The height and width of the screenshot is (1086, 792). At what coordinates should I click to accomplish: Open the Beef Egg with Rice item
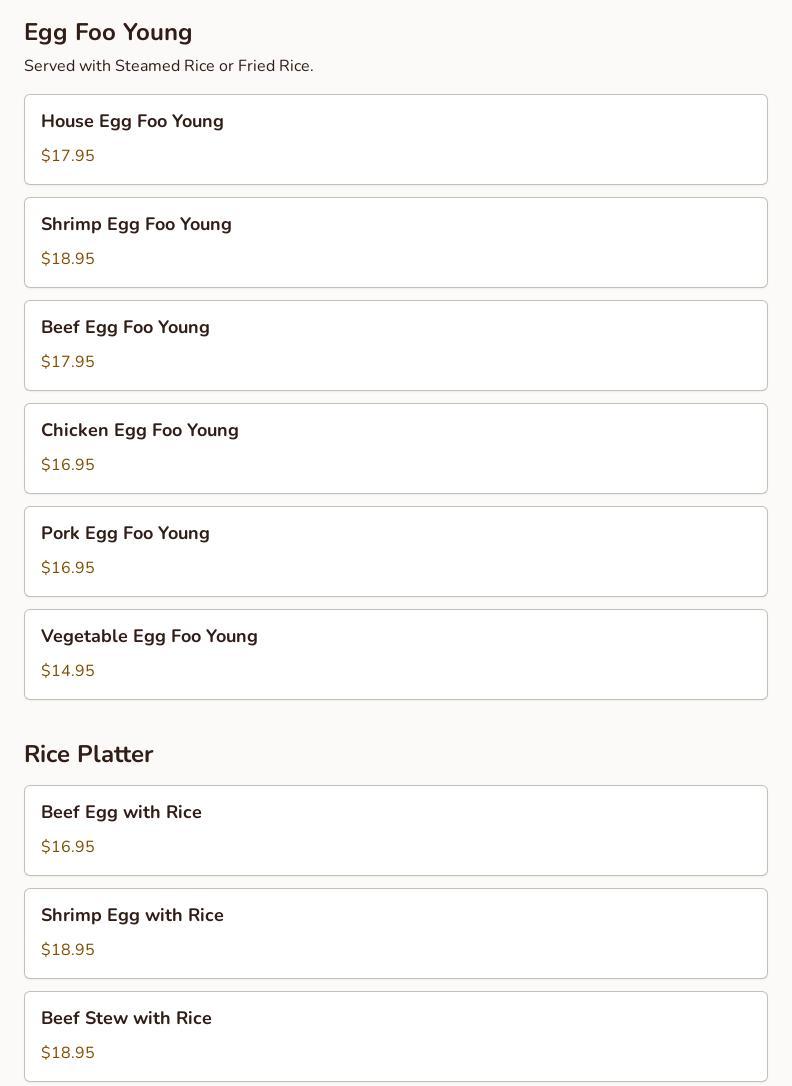(x=395, y=830)
